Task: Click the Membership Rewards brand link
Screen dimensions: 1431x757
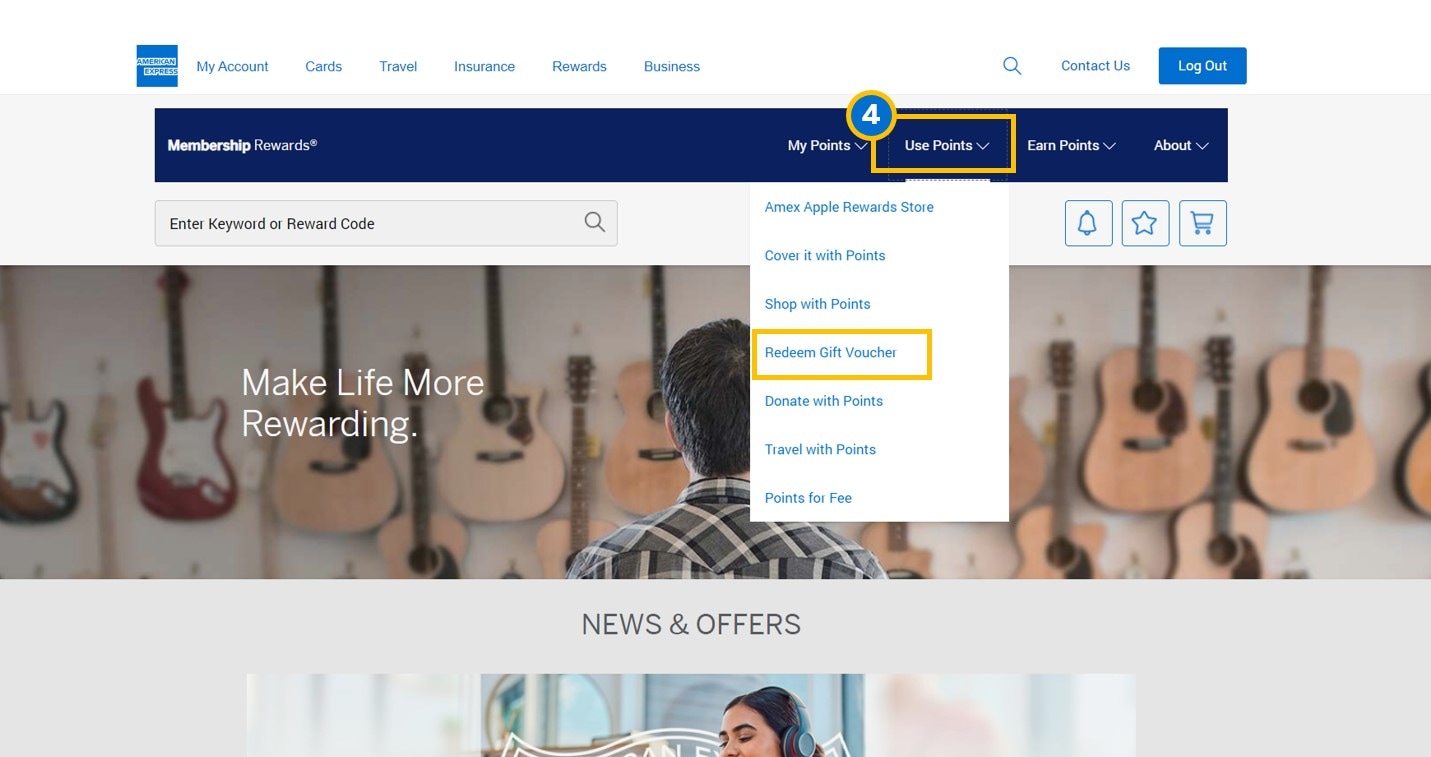Action: (242, 145)
